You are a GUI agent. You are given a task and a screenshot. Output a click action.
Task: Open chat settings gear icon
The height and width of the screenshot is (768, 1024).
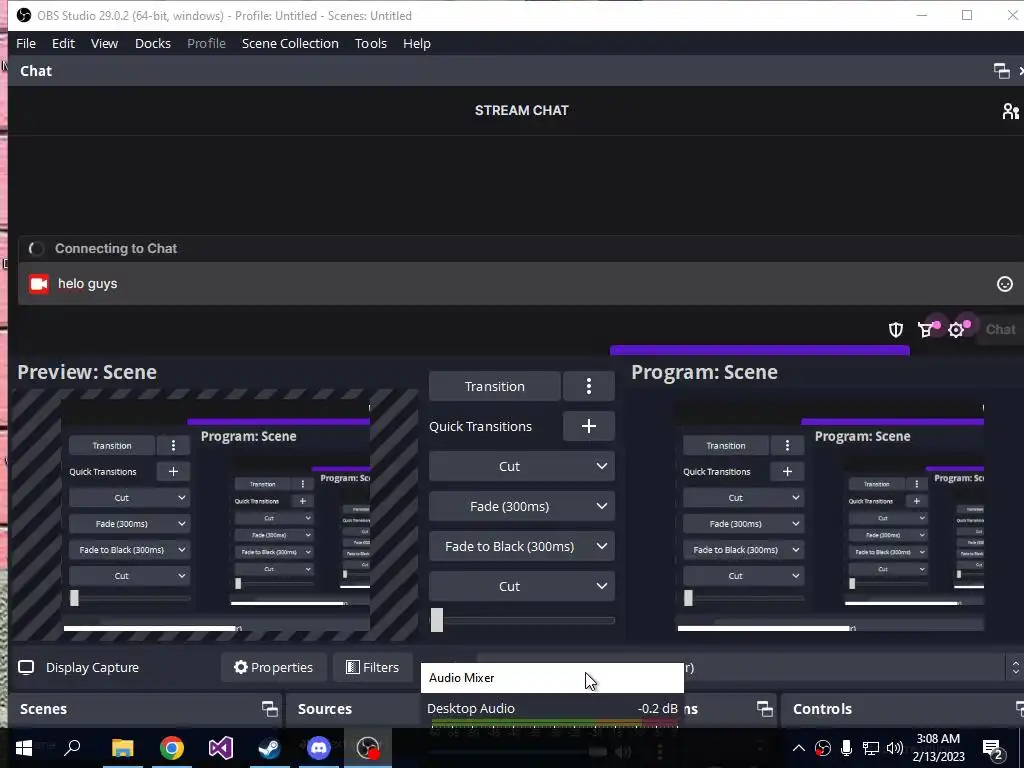(956, 330)
